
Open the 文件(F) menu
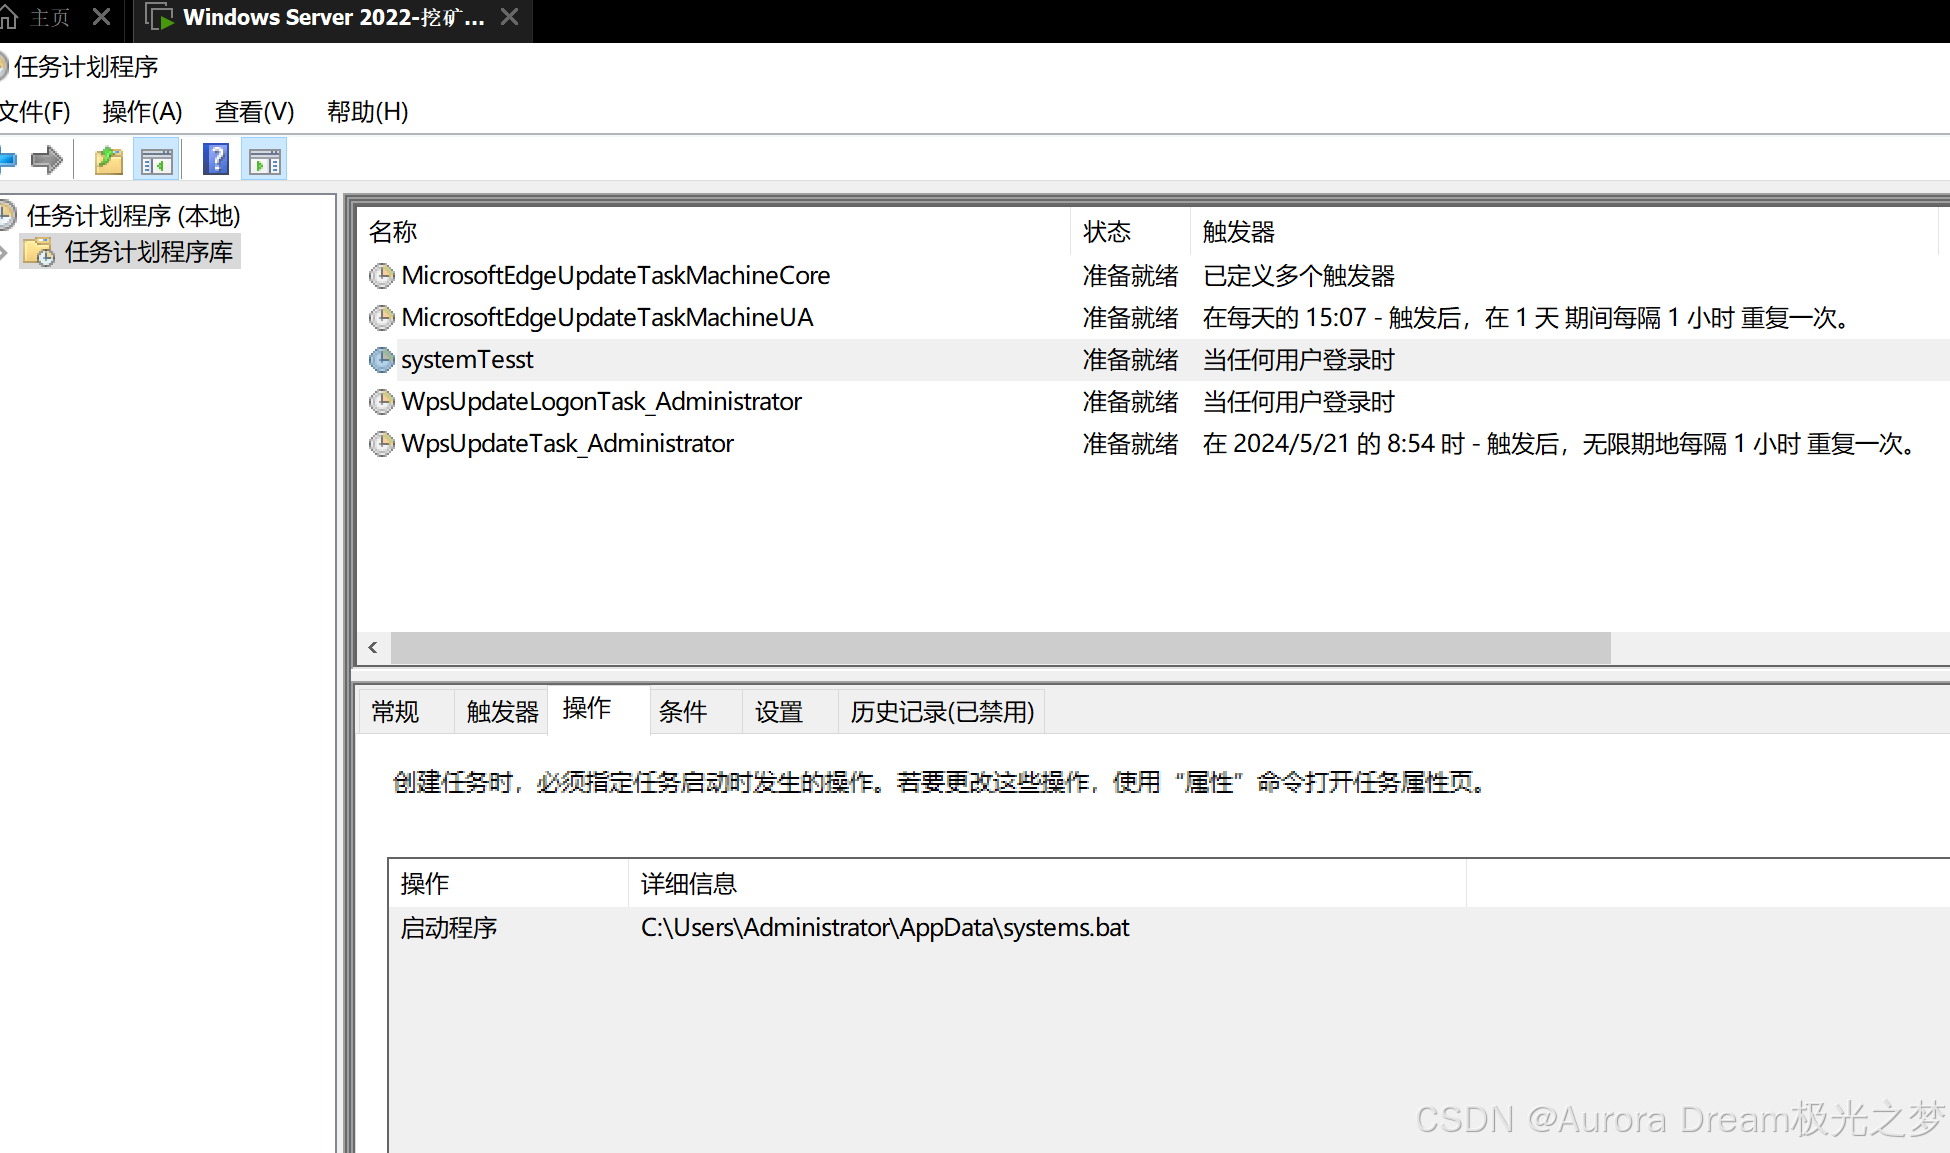(34, 112)
